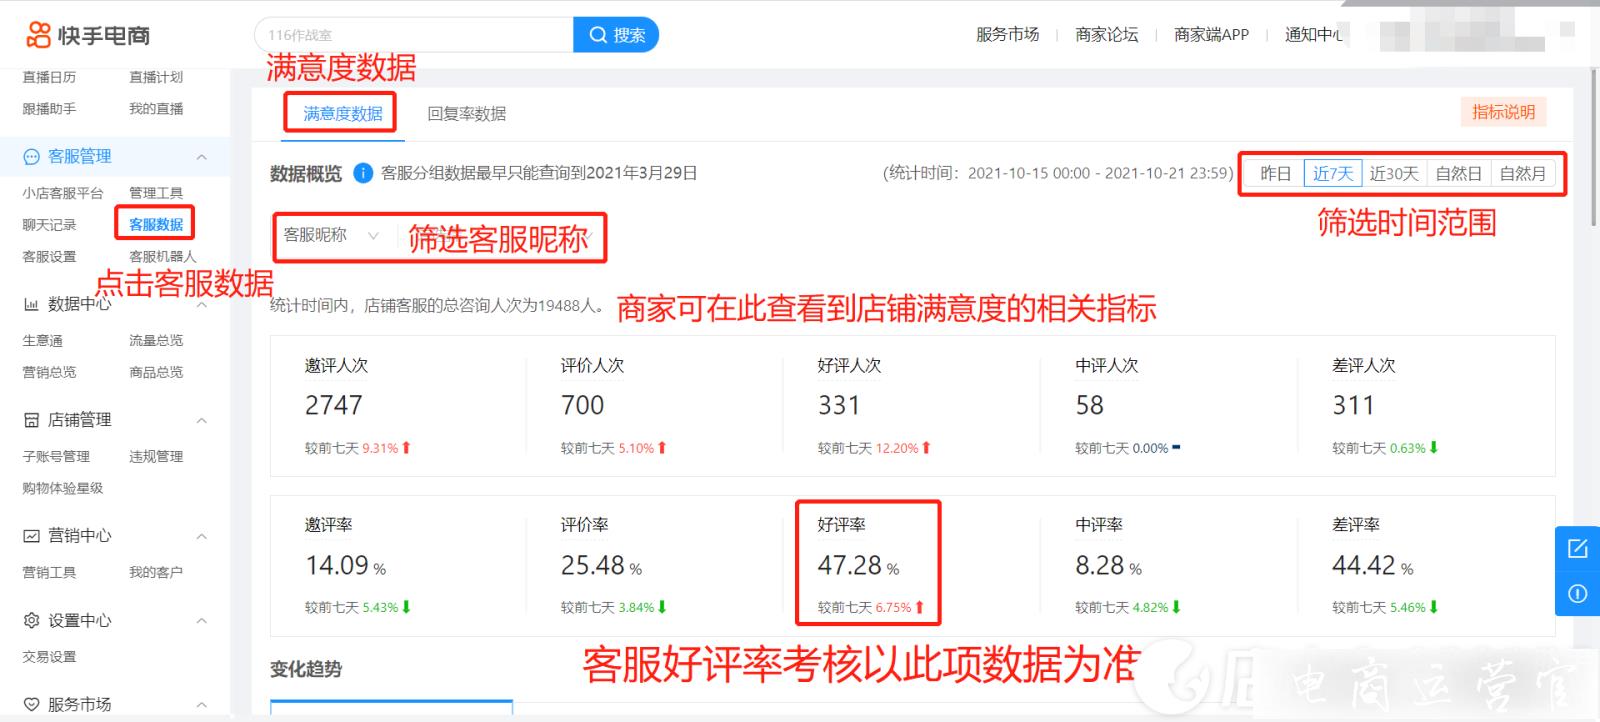The height and width of the screenshot is (722, 1600).
Task: Click the 好评人次 value 331
Action: 839,406
